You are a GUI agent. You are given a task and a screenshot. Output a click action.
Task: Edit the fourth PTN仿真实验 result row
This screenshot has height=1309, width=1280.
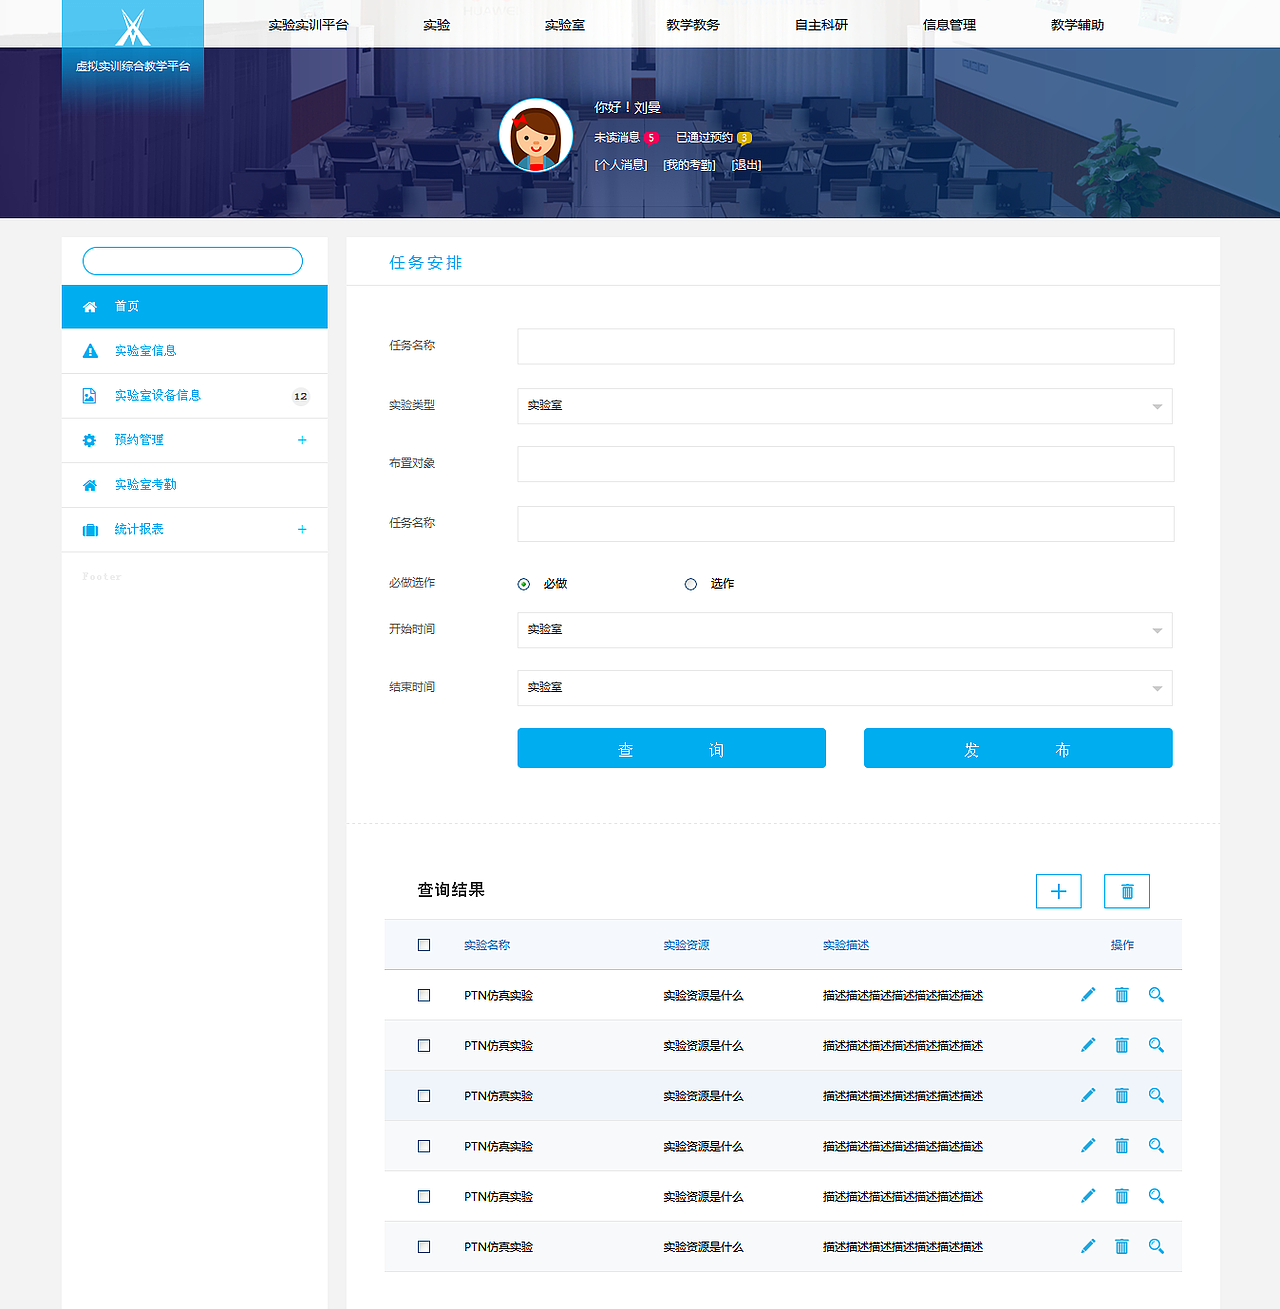(1088, 1145)
